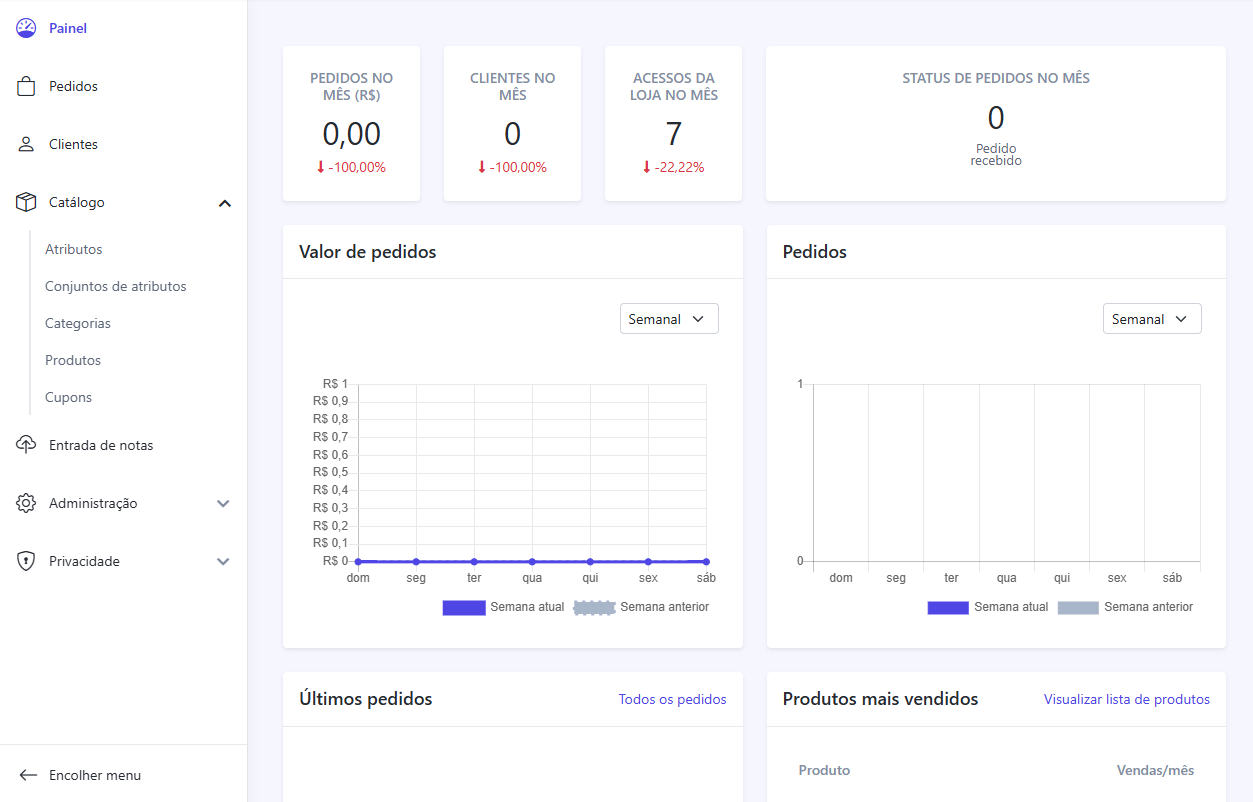The height and width of the screenshot is (802, 1253).
Task: Open the Todos os pedidos link
Action: tap(672, 699)
